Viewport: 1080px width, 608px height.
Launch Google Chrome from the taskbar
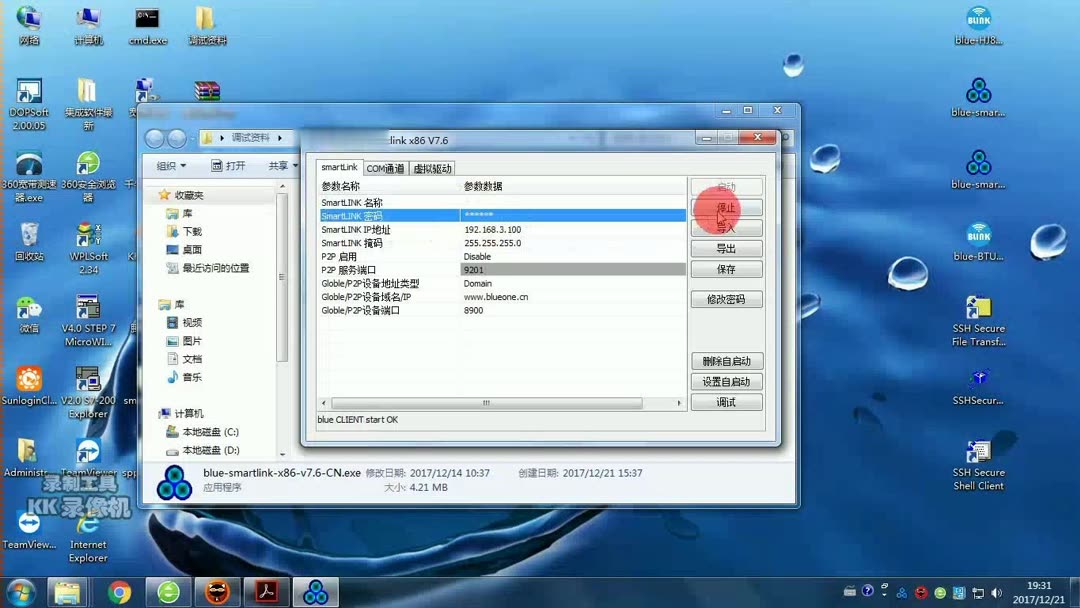pos(120,591)
